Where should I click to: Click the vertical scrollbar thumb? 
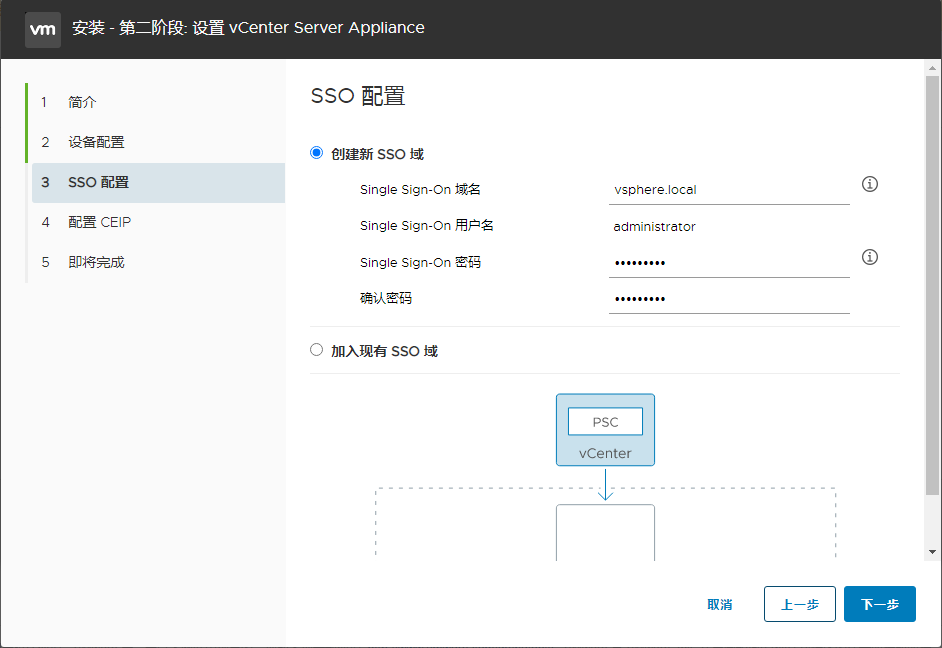pyautogui.click(x=932, y=285)
